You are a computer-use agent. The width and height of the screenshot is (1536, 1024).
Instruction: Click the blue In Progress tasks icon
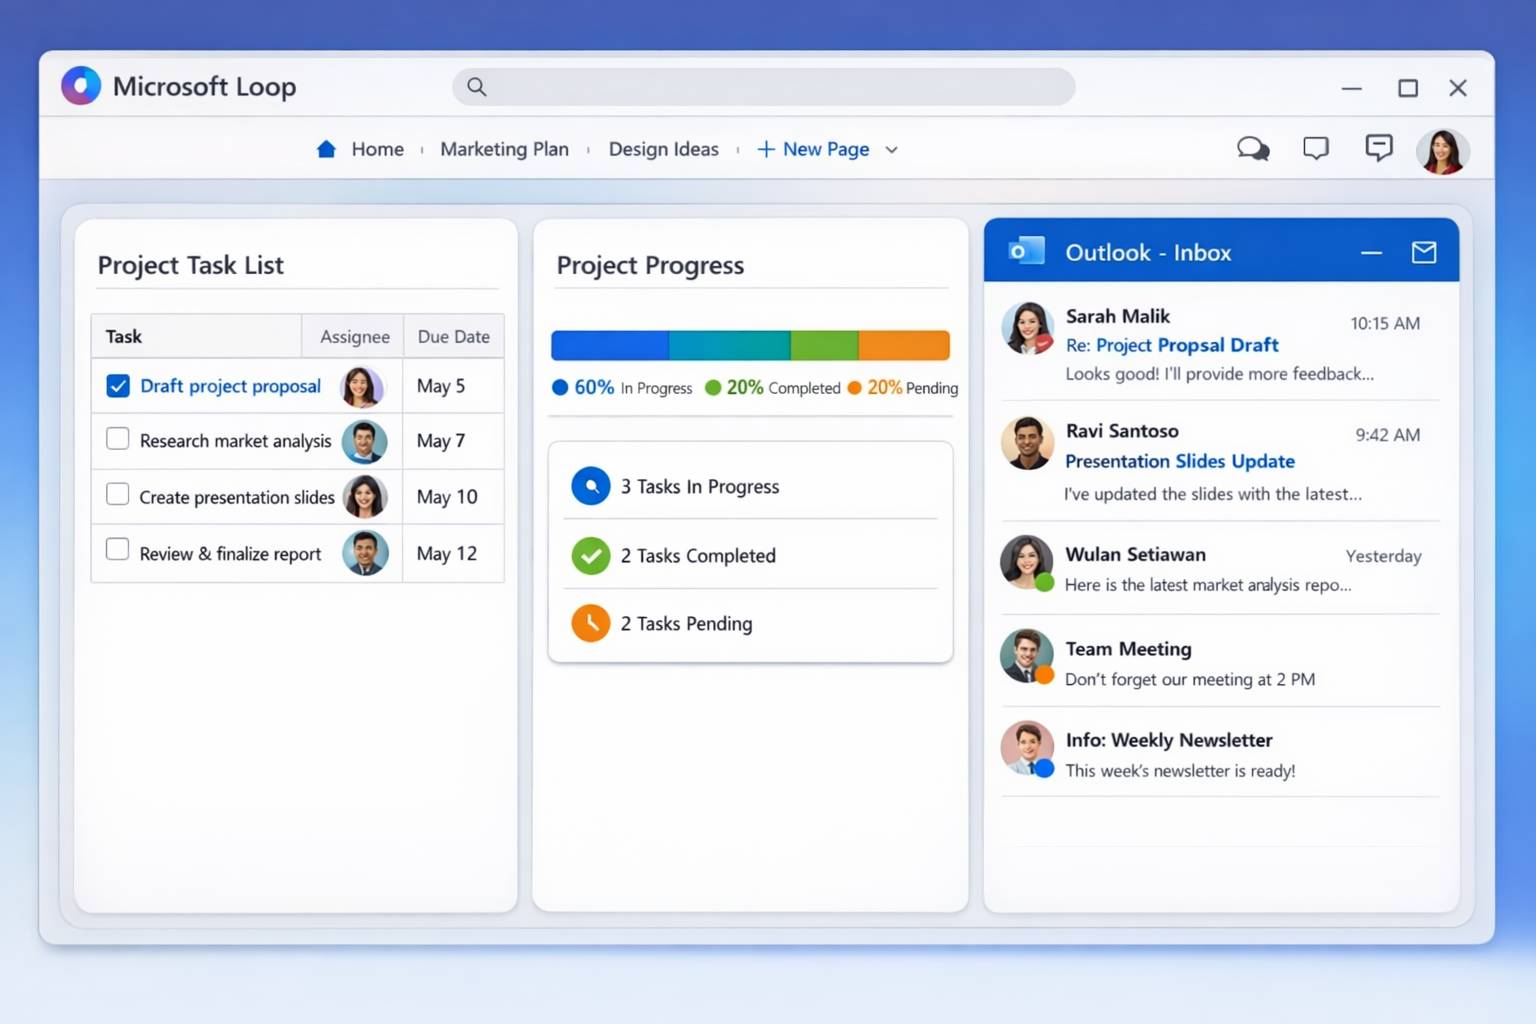click(x=591, y=487)
